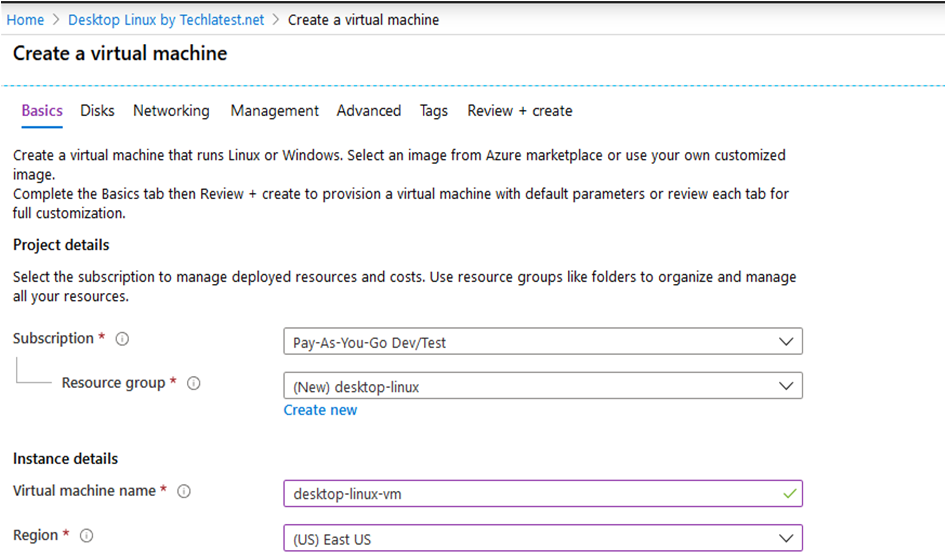Click Desktop Linux by Techlatest.net breadcrumb

[x=166, y=20]
